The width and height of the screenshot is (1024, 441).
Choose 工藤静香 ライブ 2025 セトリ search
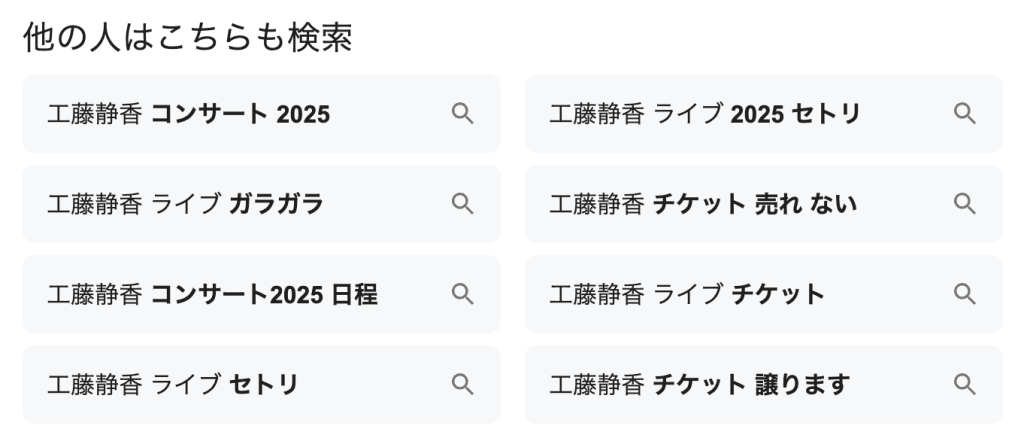coord(704,114)
